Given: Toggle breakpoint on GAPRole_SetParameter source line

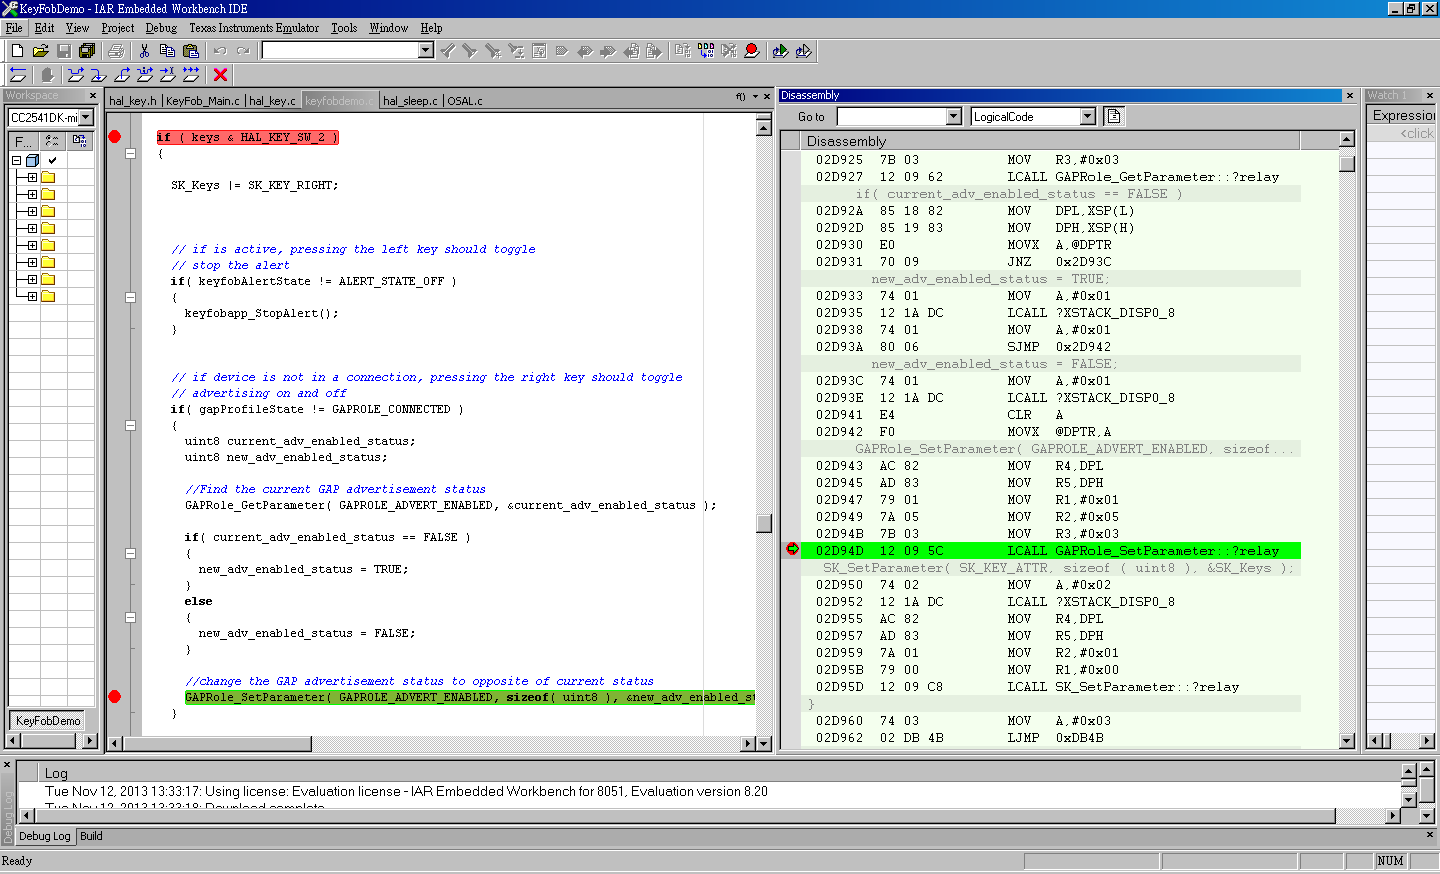Looking at the screenshot, I should pyautogui.click(x=115, y=697).
